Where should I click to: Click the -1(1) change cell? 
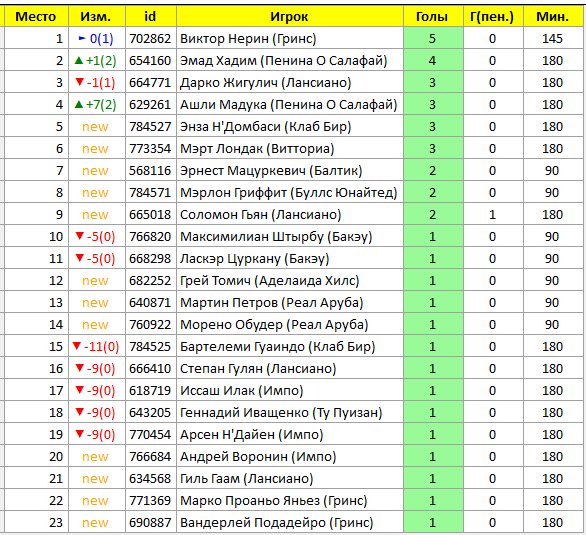(97, 82)
